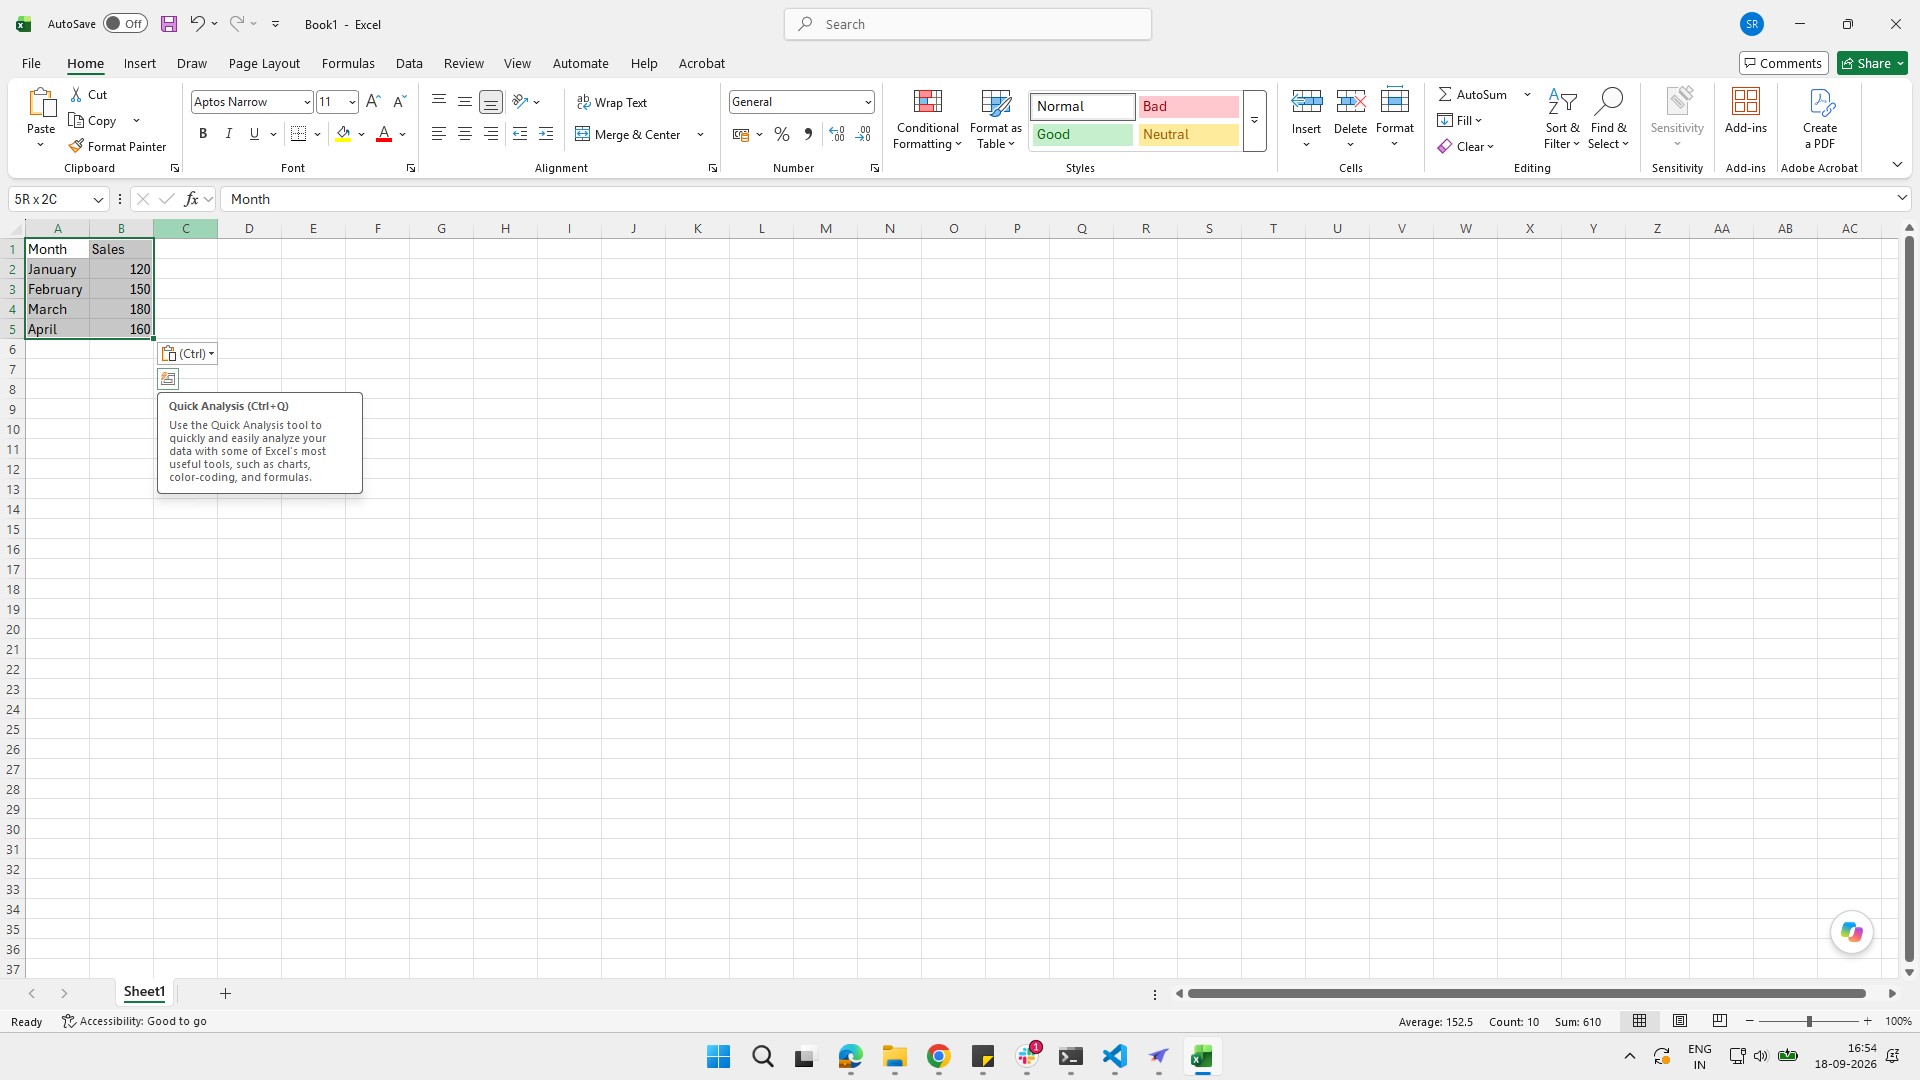Open the Name Box dropdown arrow

point(98,199)
